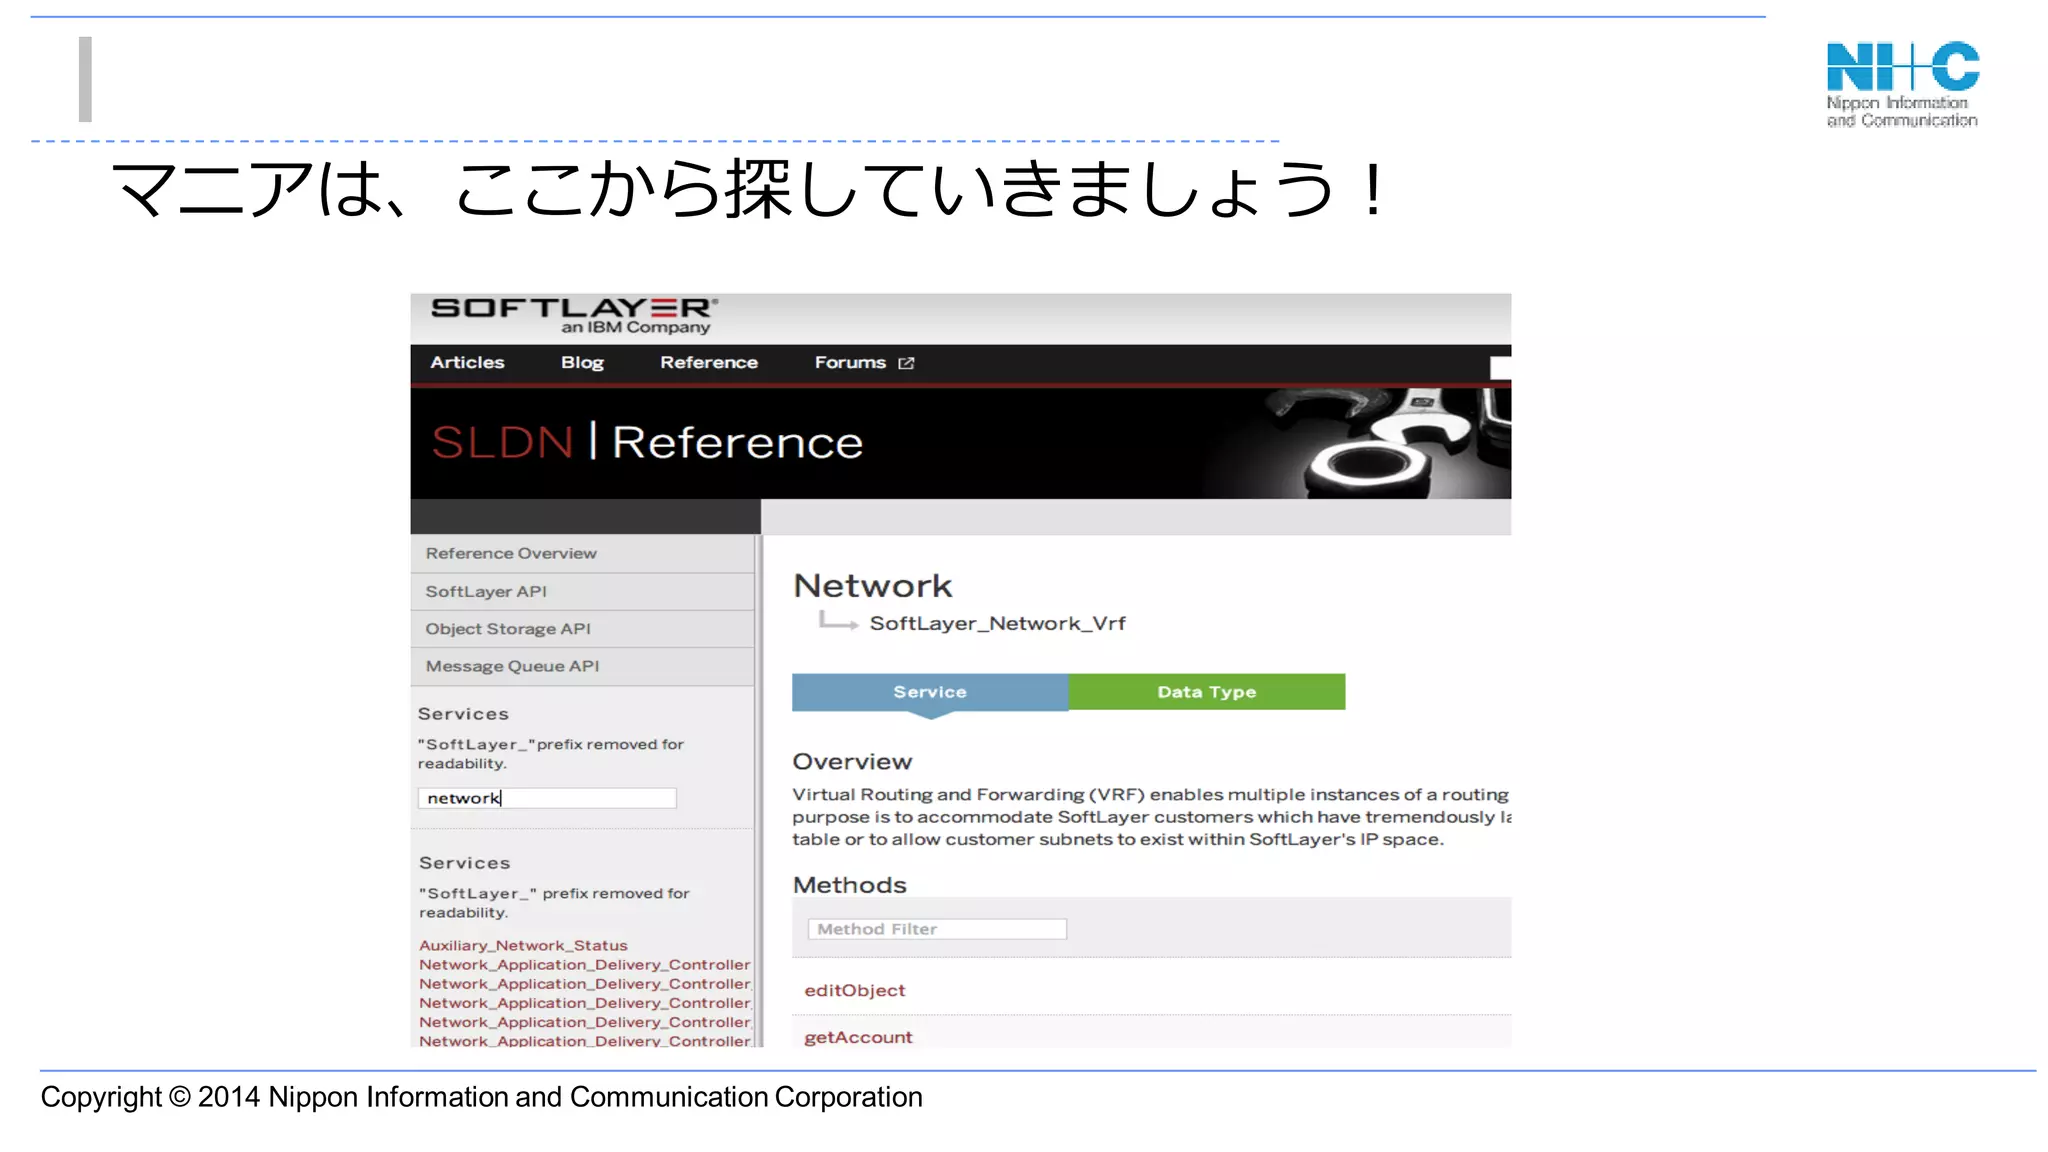
Task: Click the SLDN Reference banner title
Action: [x=647, y=442]
